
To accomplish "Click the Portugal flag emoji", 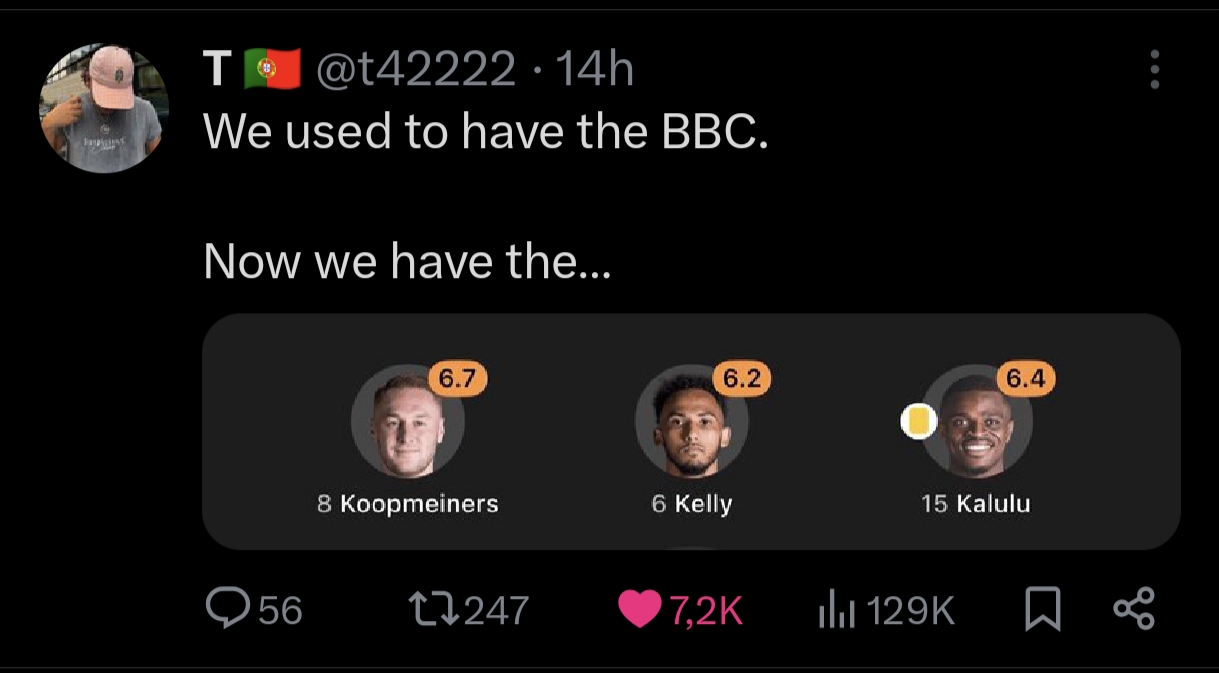I will click(273, 69).
